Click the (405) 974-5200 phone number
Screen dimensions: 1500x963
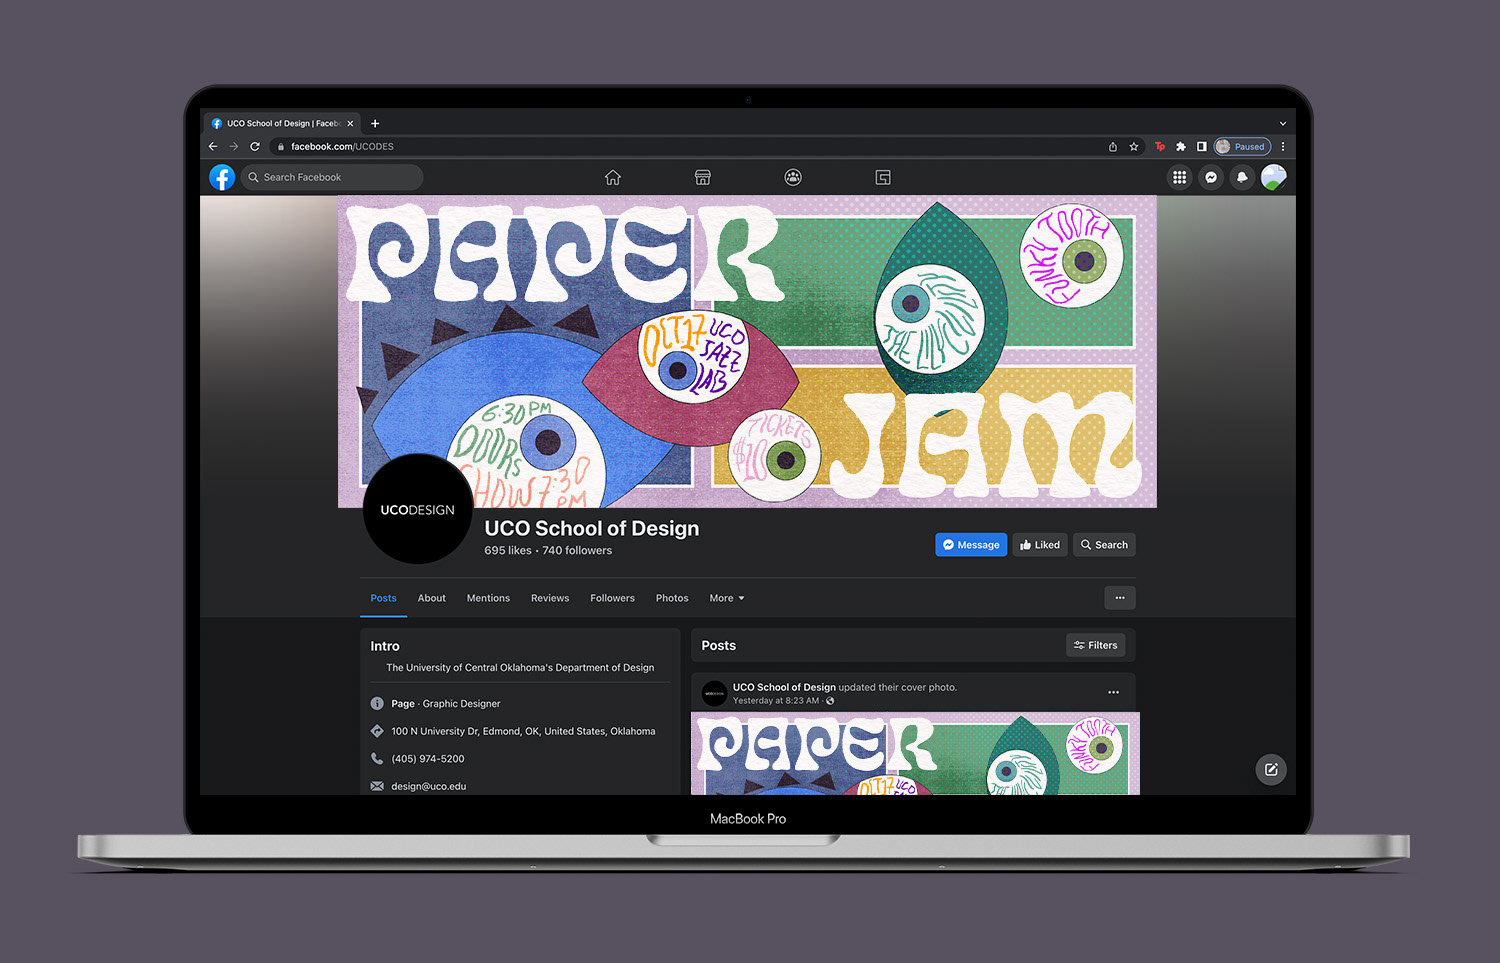click(427, 759)
